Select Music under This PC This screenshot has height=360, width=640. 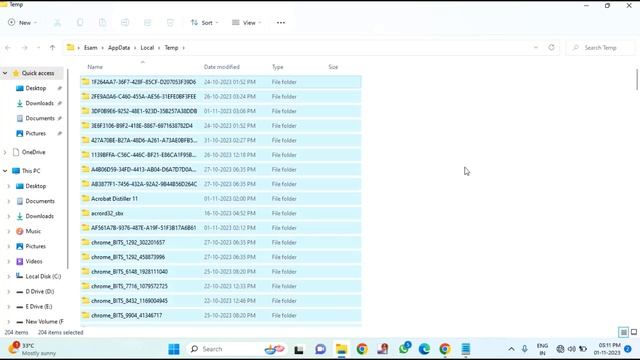coord(33,231)
